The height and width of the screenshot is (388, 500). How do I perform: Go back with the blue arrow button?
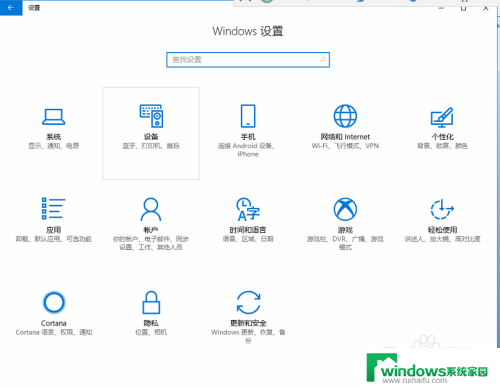[11, 8]
